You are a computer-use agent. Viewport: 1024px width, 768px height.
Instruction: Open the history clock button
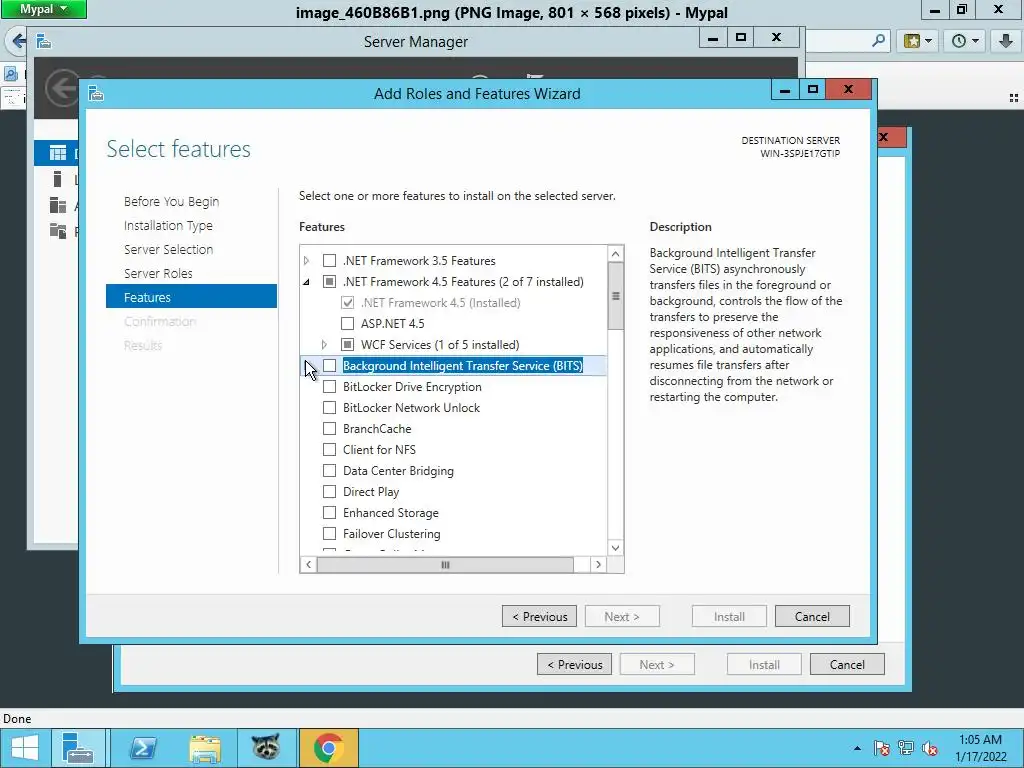coord(965,41)
